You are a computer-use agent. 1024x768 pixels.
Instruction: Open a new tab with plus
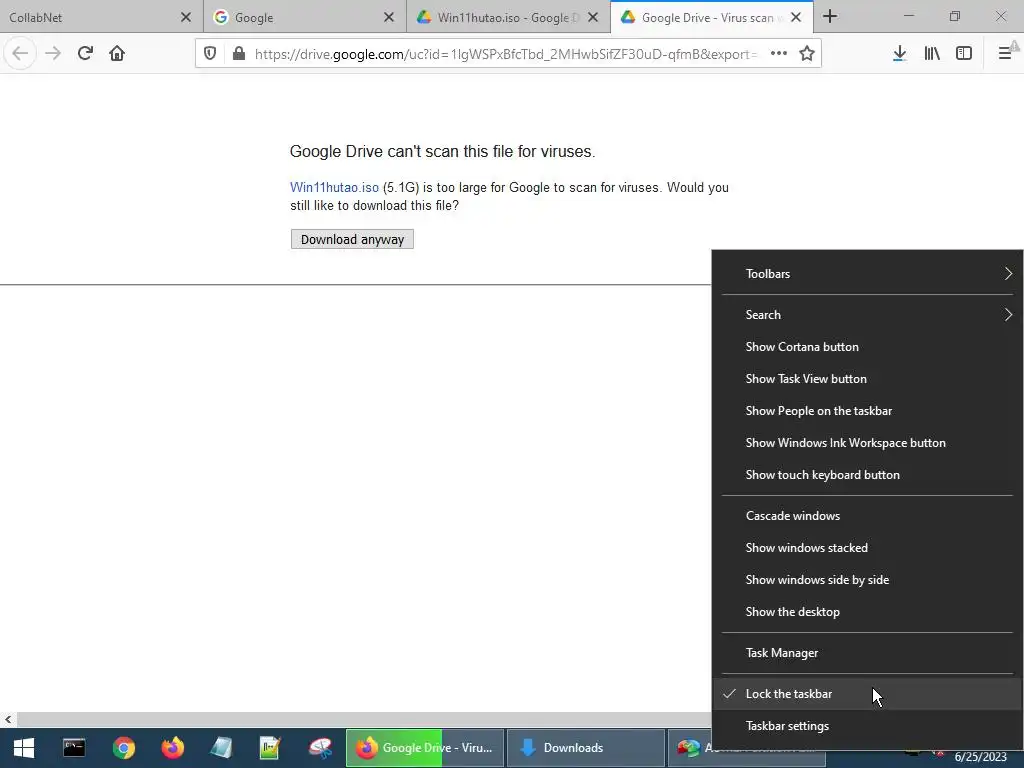pyautogui.click(x=830, y=17)
